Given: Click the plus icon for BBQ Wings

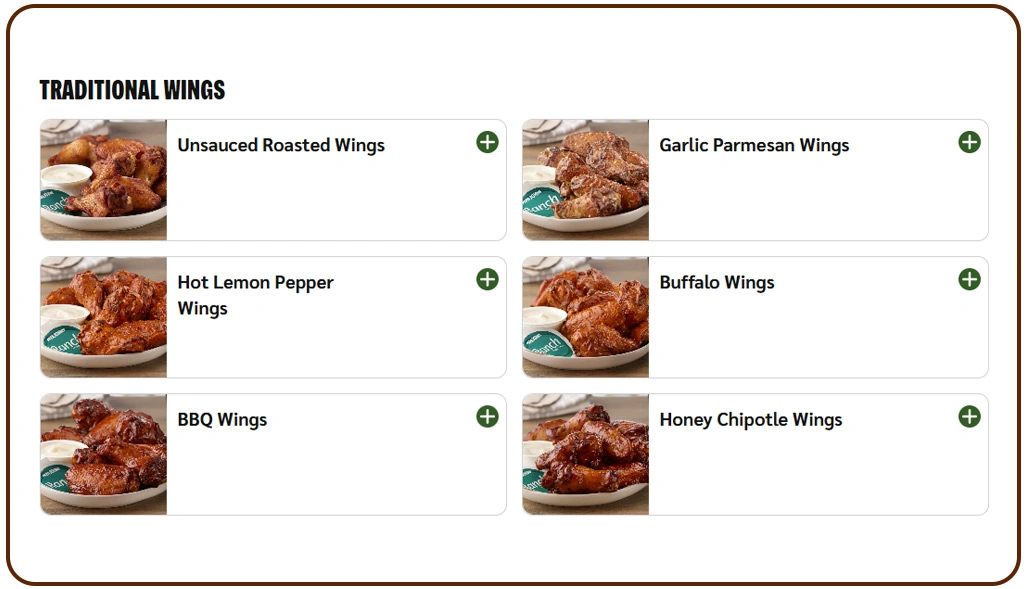Looking at the screenshot, I should coord(487,416).
